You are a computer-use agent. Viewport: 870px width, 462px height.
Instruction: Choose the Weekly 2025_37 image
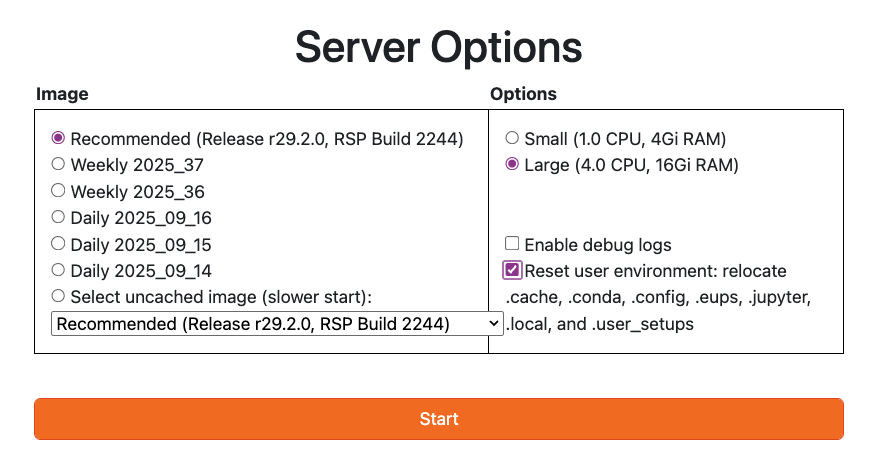[58, 164]
